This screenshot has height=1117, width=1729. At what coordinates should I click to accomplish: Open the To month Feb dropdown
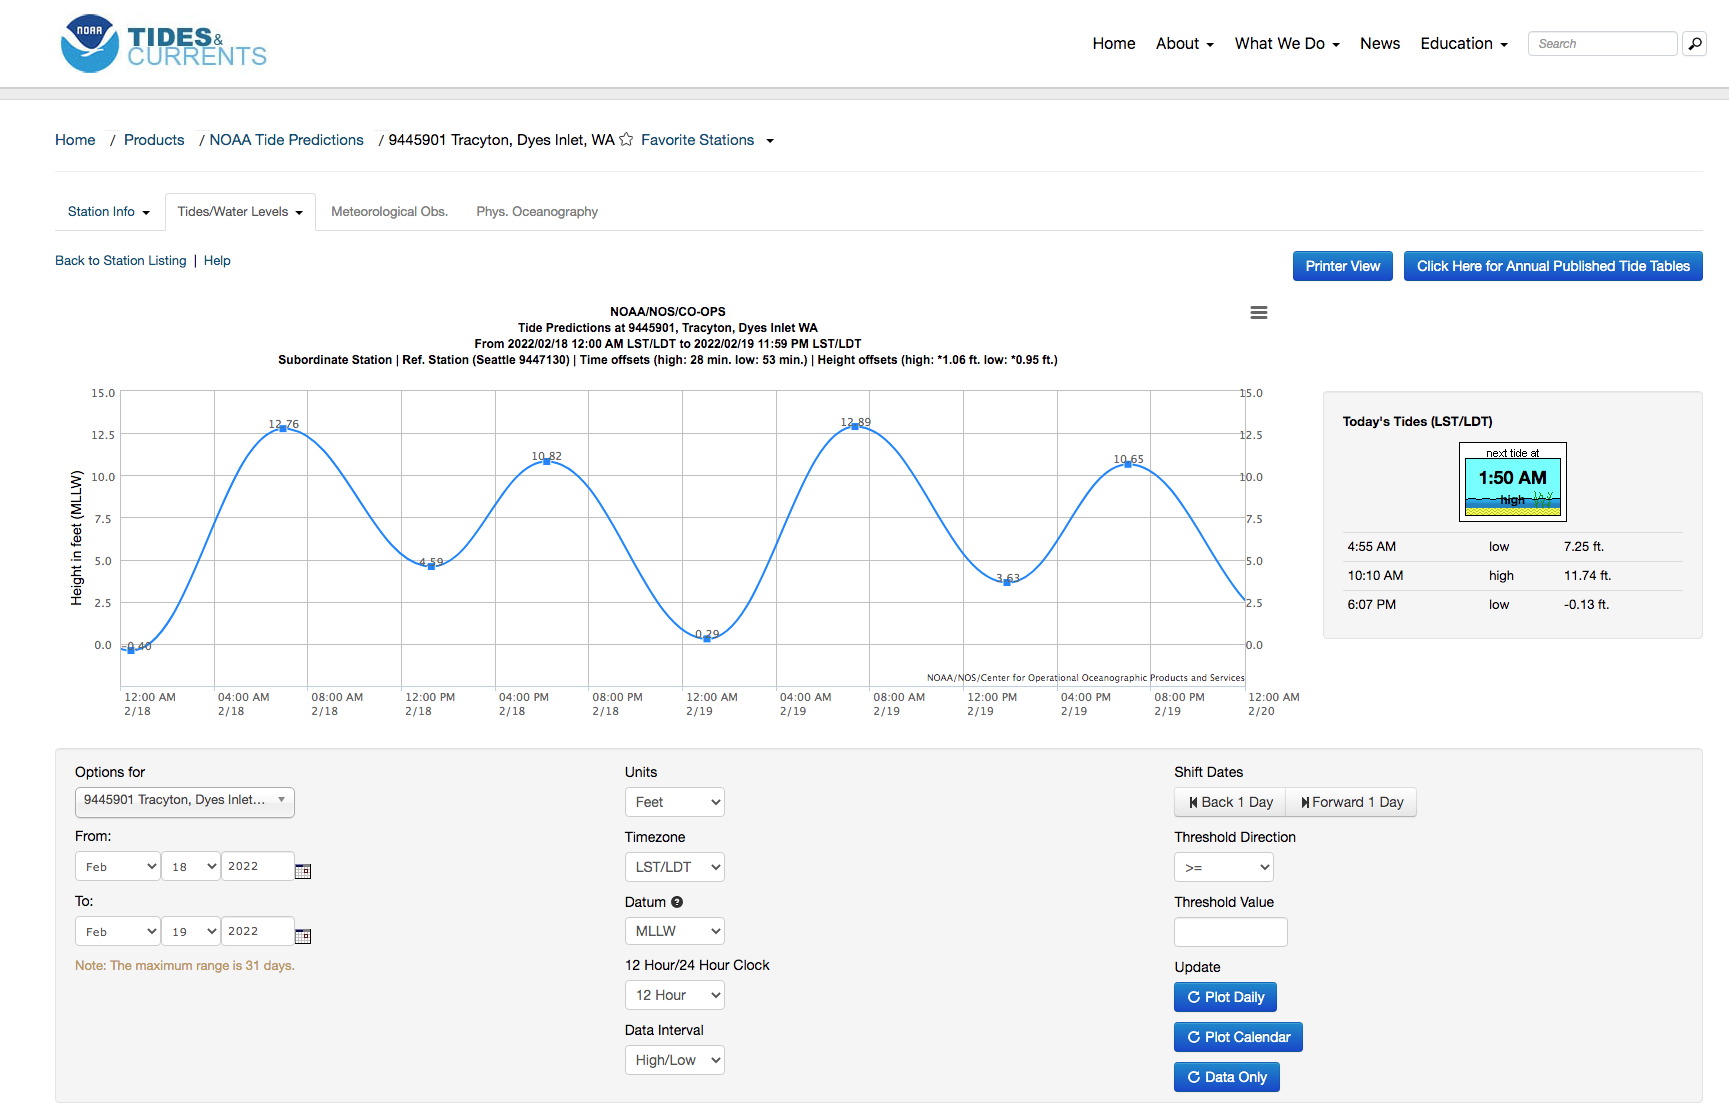coord(118,931)
